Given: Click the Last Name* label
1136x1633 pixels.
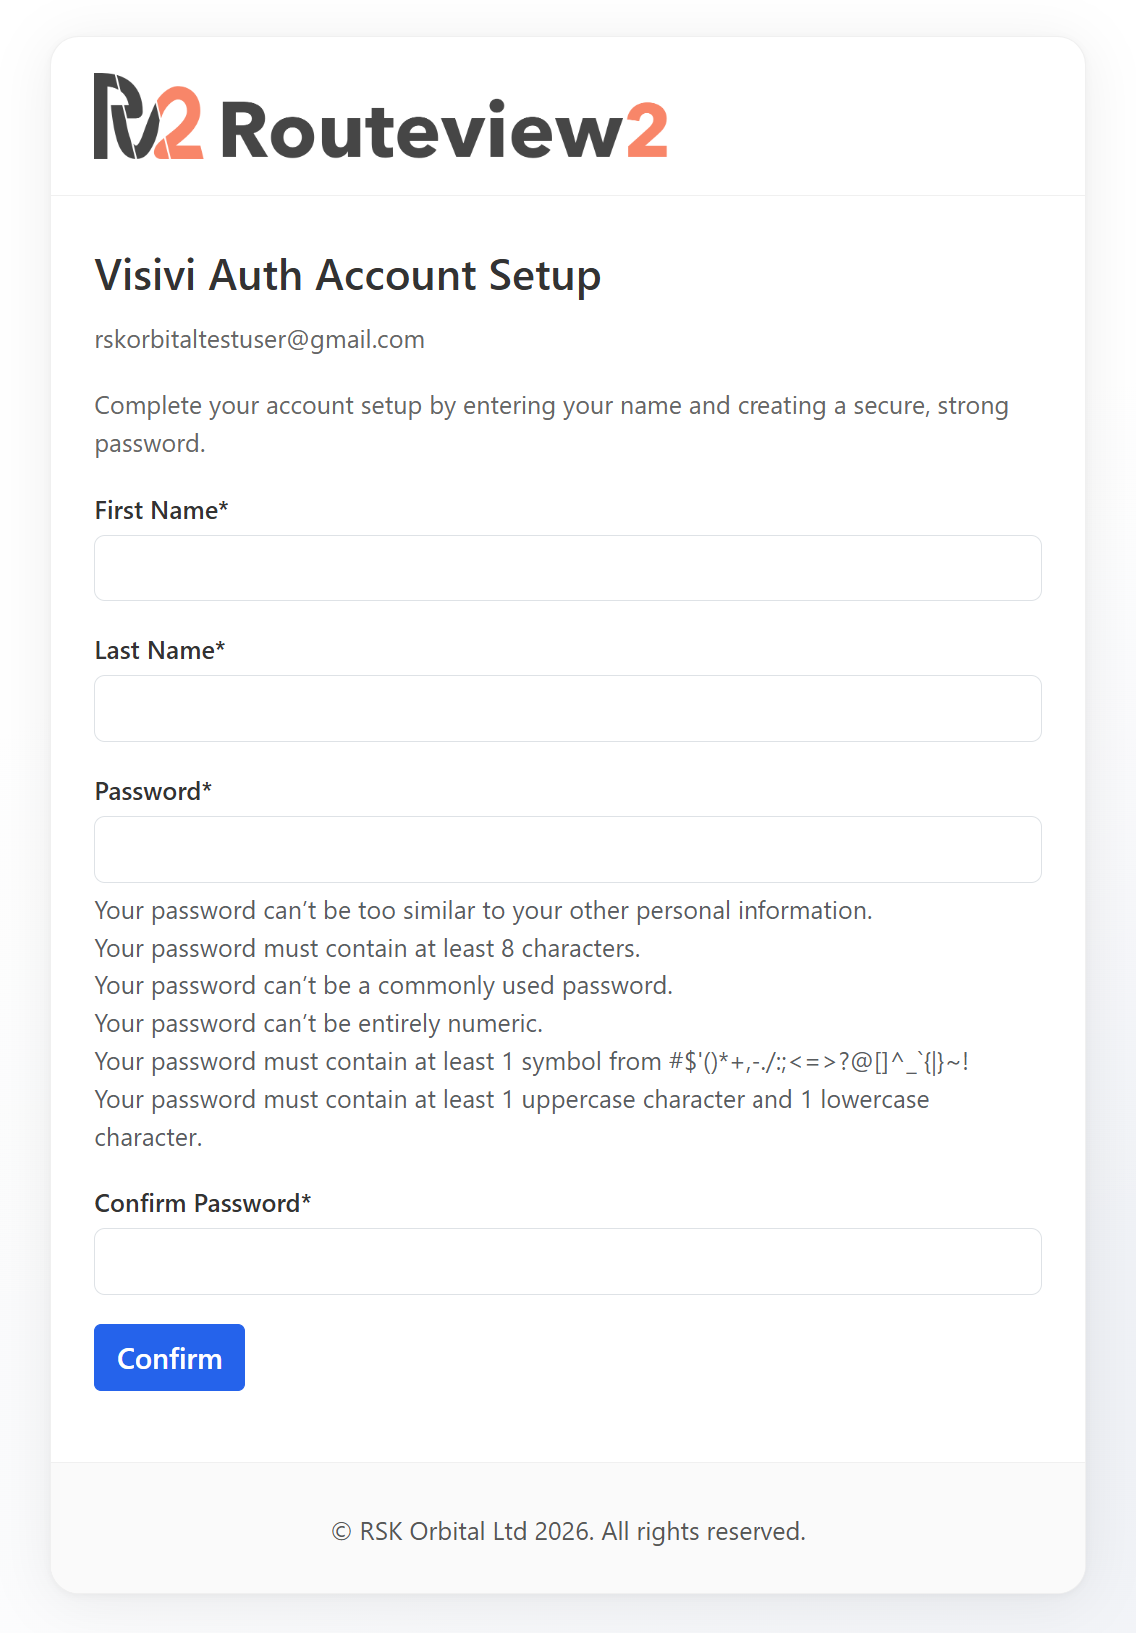Looking at the screenshot, I should 160,650.
